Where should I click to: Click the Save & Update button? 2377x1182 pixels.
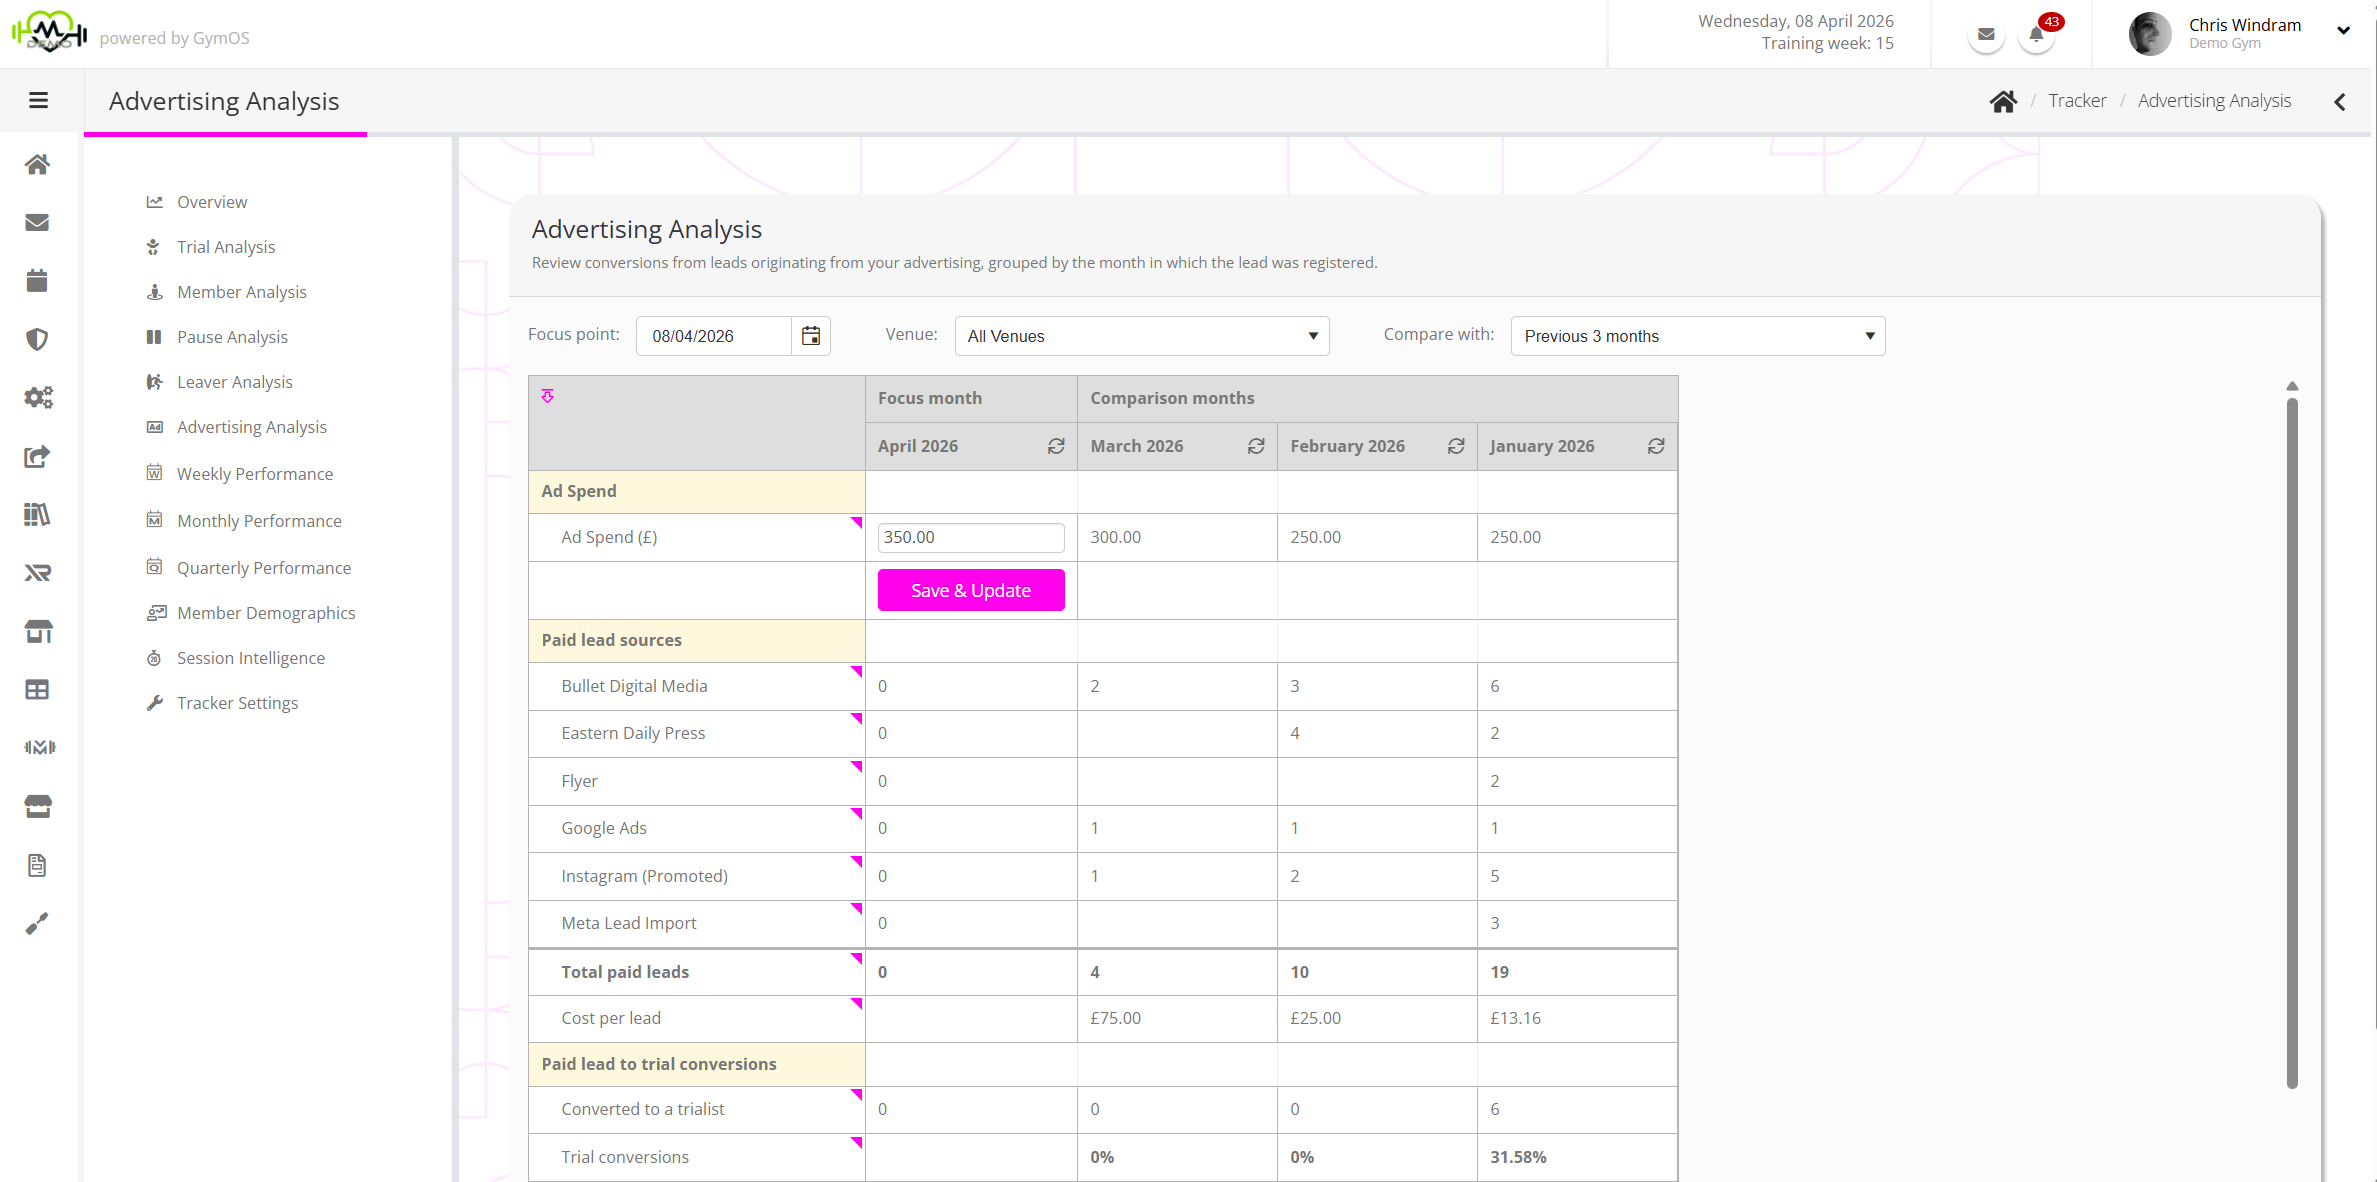(x=970, y=590)
